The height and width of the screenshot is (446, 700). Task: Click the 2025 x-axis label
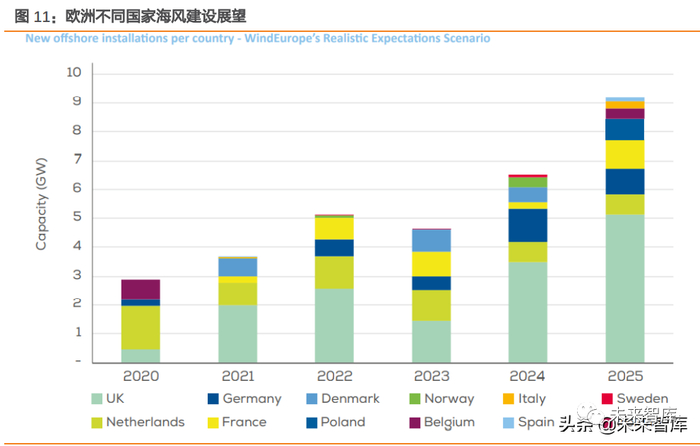[x=625, y=376]
